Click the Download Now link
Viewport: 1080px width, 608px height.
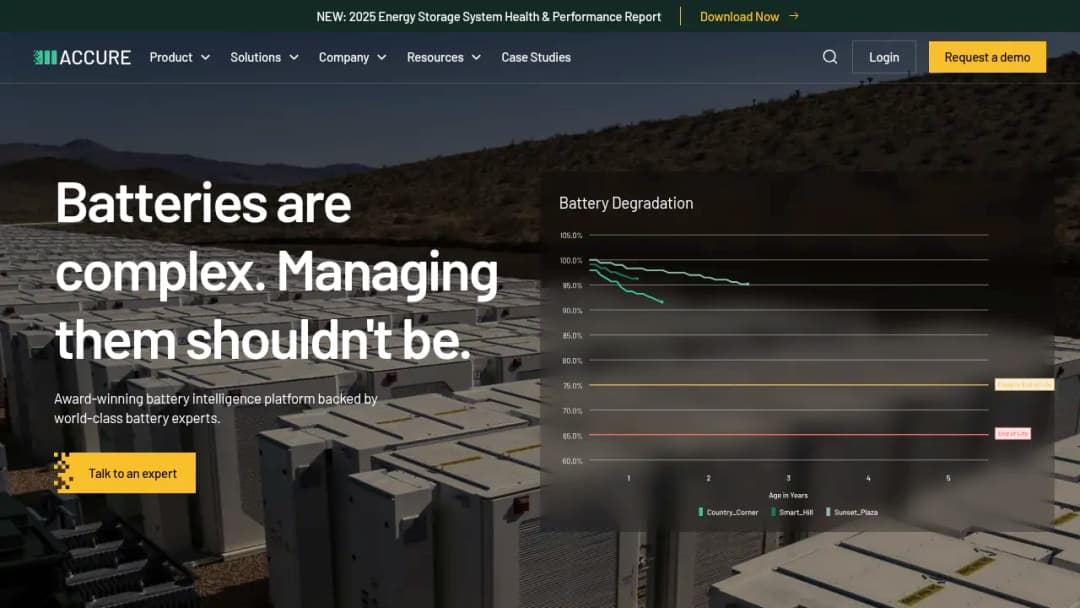coord(739,17)
